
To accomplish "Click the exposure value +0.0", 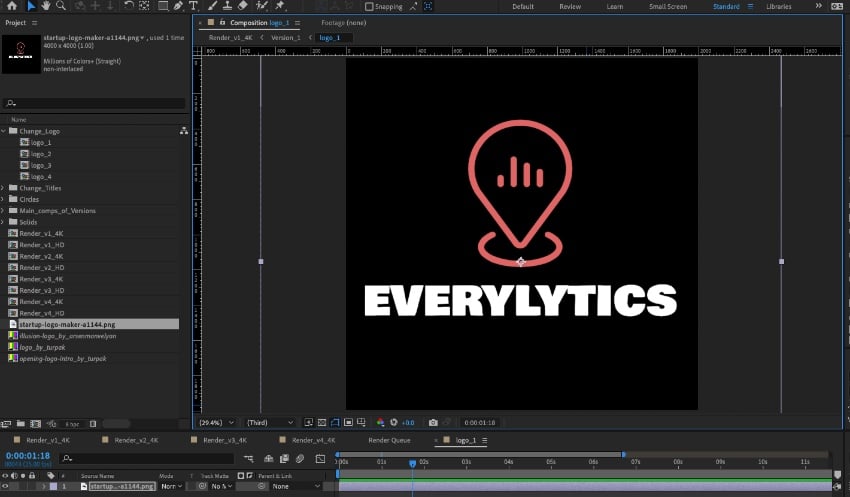I will [408, 423].
